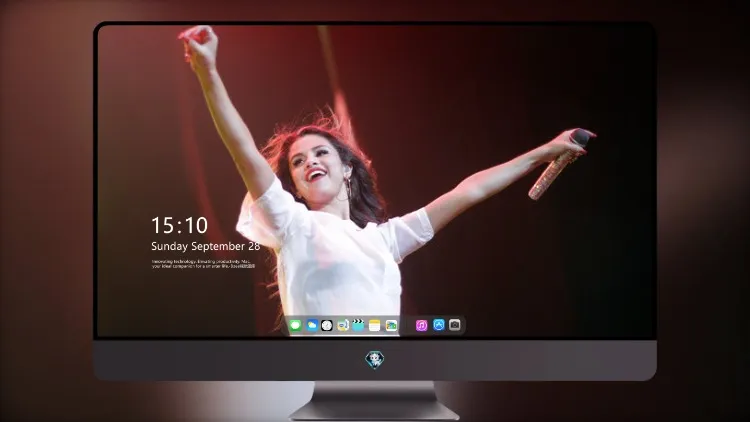Open the Camera app in dock
Viewport: 750px width, 422px height.
click(x=455, y=325)
